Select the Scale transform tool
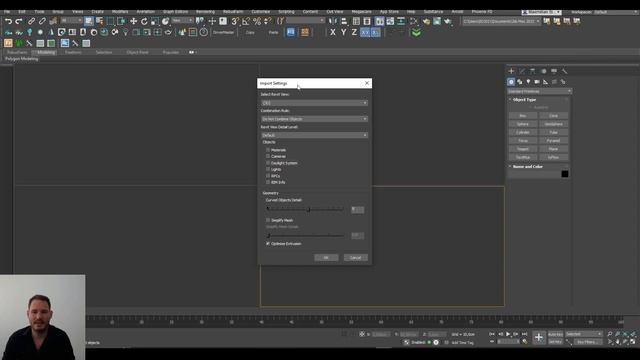This screenshot has width=640, height=360. point(155,21)
